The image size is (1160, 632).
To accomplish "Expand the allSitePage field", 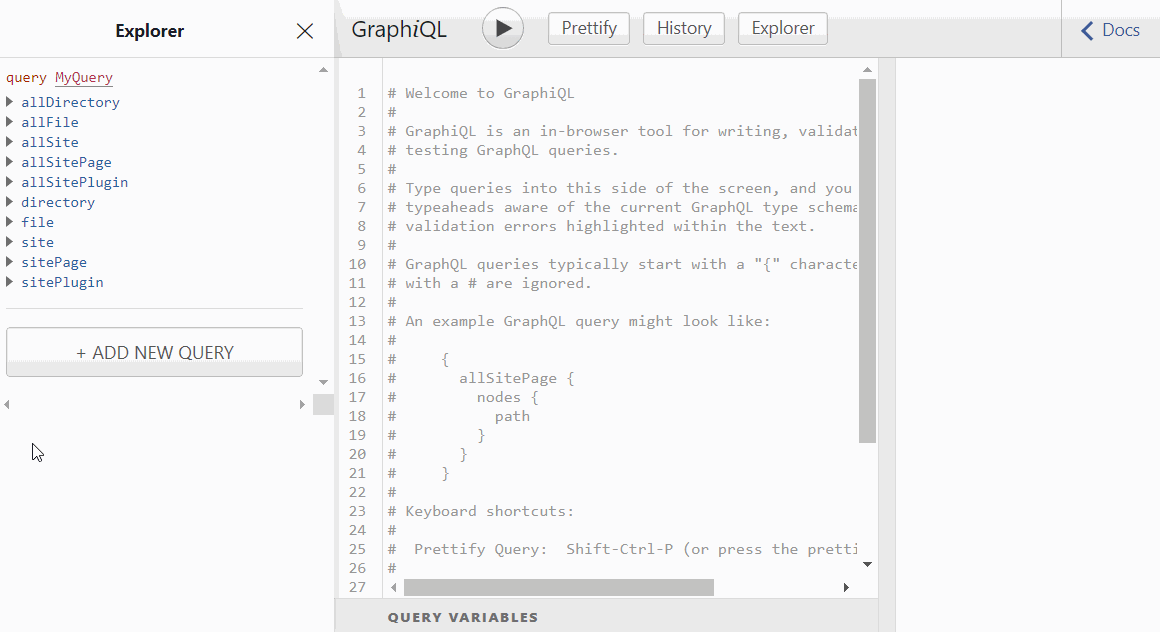I will pyautogui.click(x=10, y=161).
